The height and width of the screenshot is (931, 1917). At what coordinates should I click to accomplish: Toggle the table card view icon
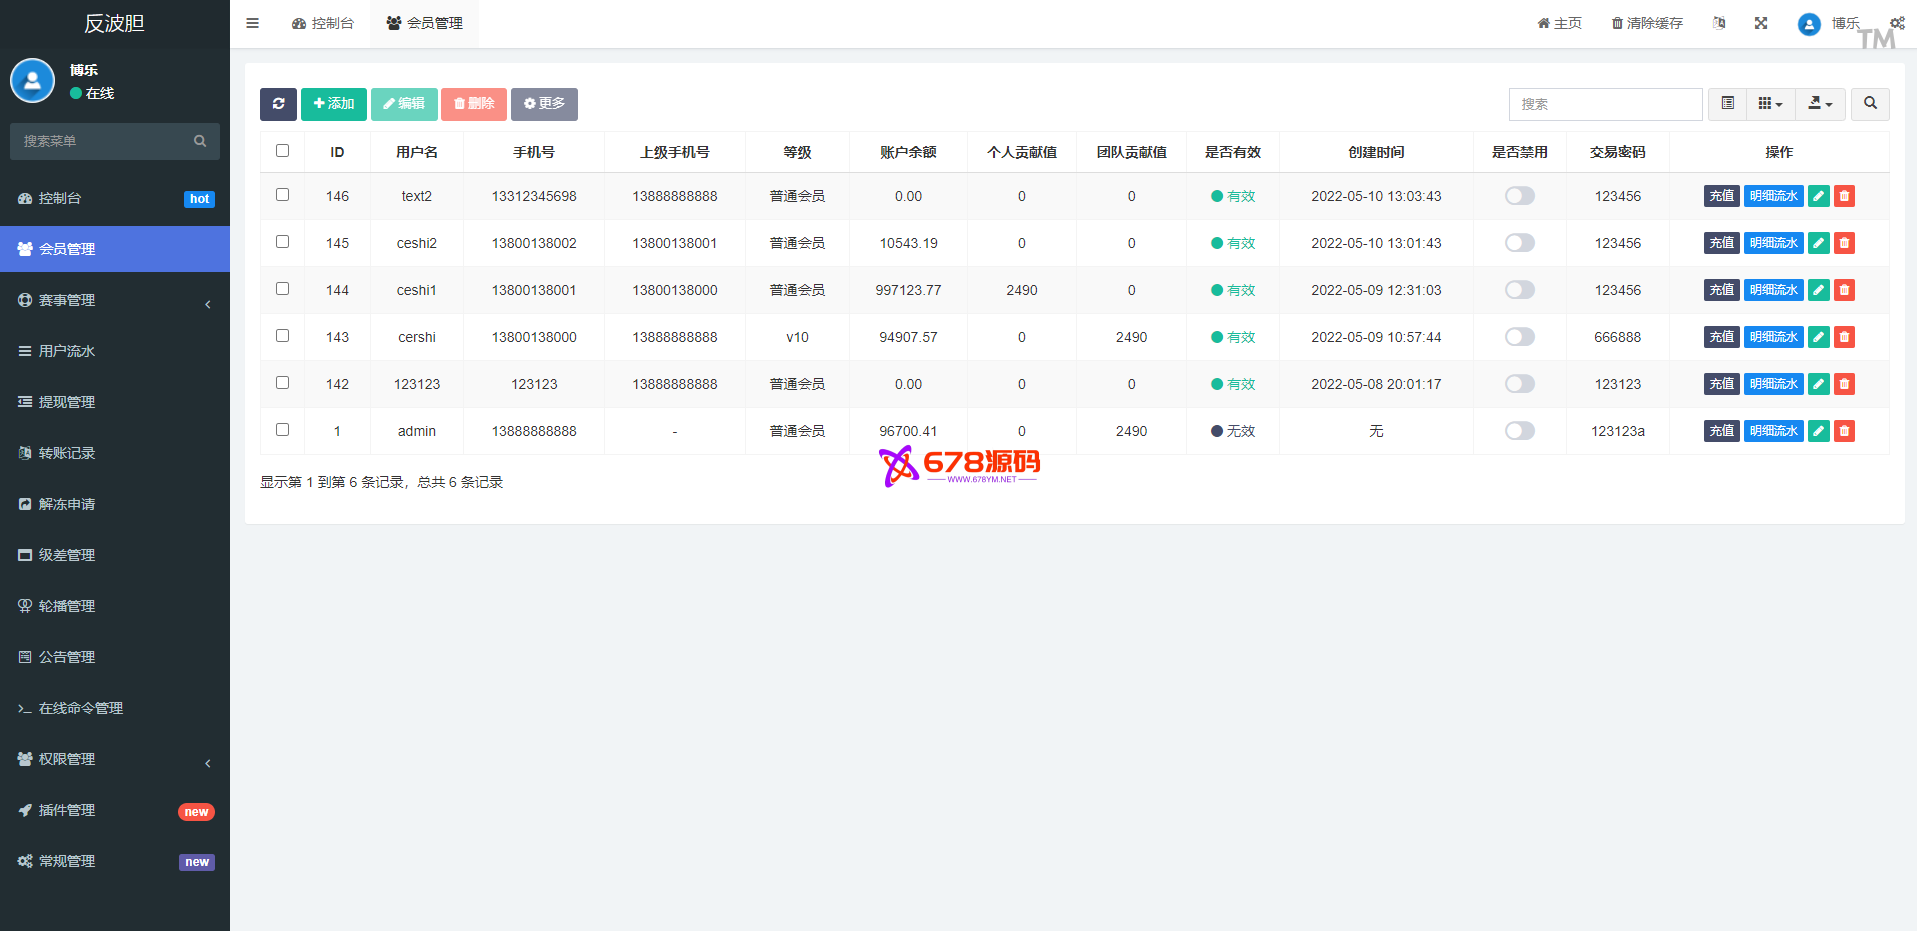1727,104
